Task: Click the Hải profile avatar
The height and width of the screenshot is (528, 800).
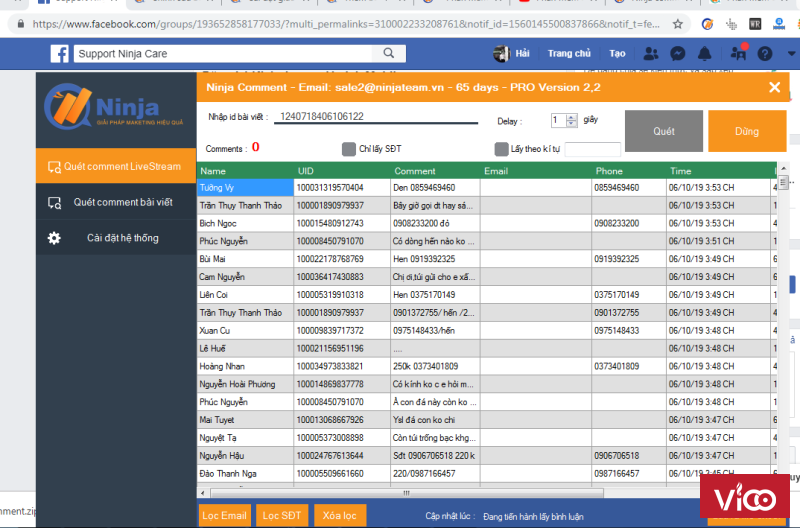Action: (501, 53)
